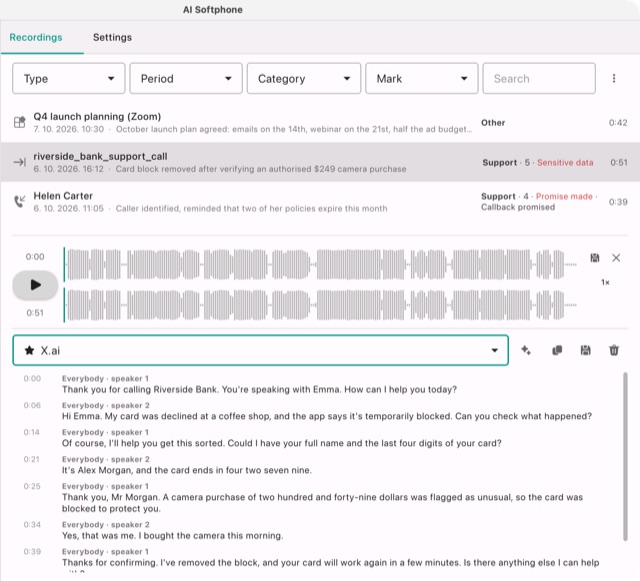Click the 0:39 duration of Helen Carter call
The height and width of the screenshot is (581, 640).
click(x=618, y=202)
